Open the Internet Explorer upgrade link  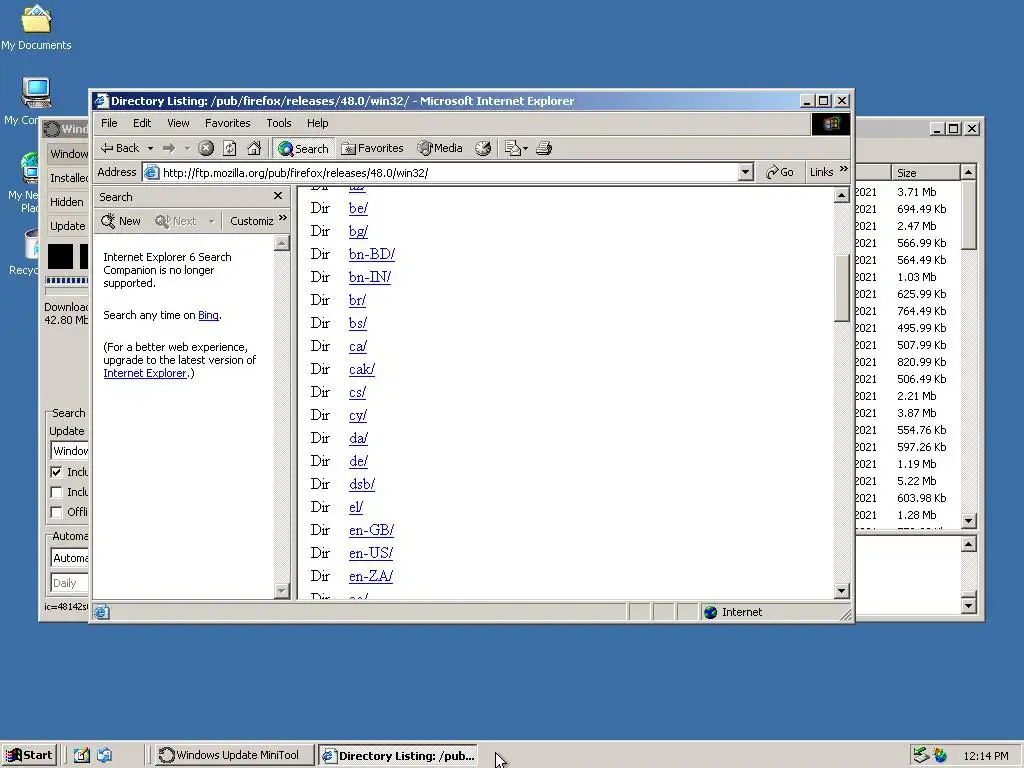tap(145, 373)
